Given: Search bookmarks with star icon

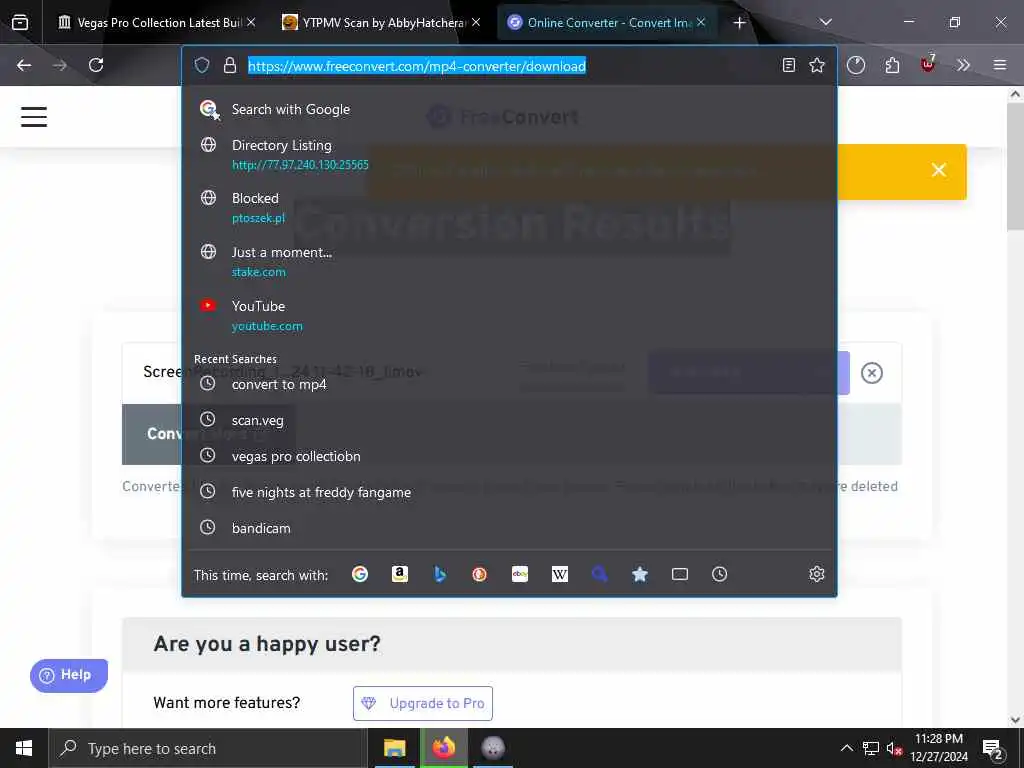Looking at the screenshot, I should pos(639,574).
